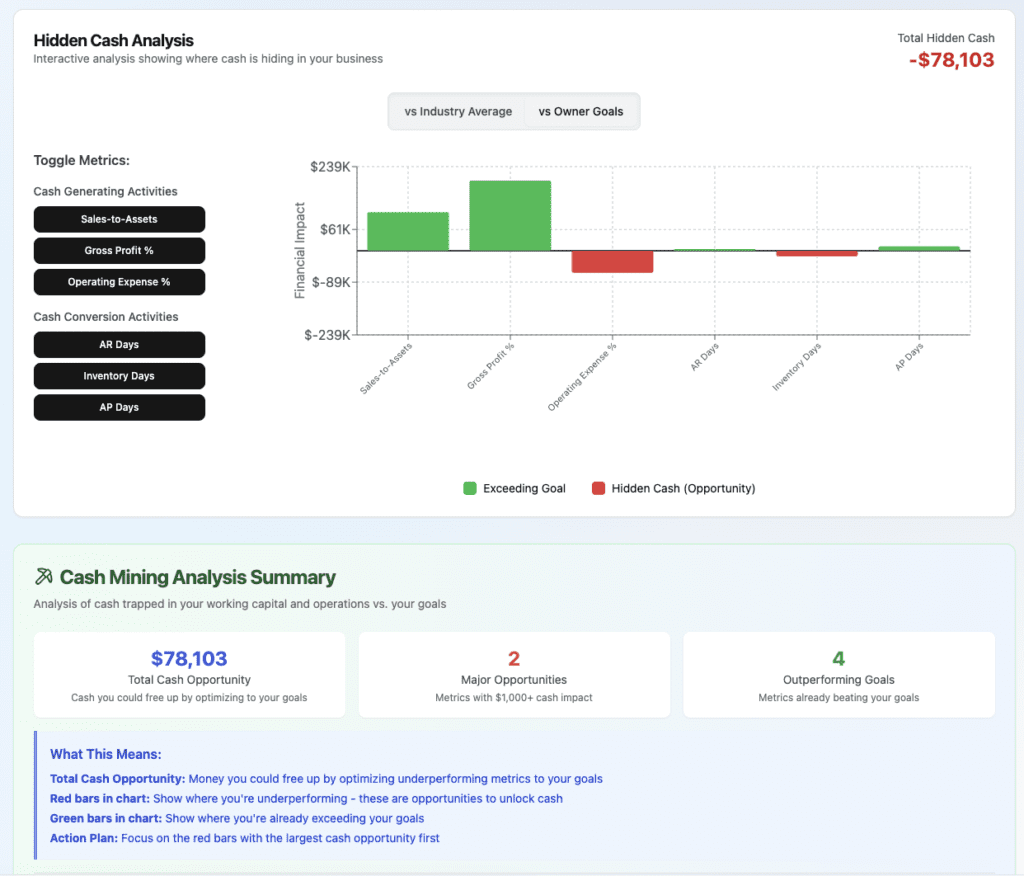The height and width of the screenshot is (876, 1024).
Task: Click the small green AP Days bar
Action: point(918,248)
